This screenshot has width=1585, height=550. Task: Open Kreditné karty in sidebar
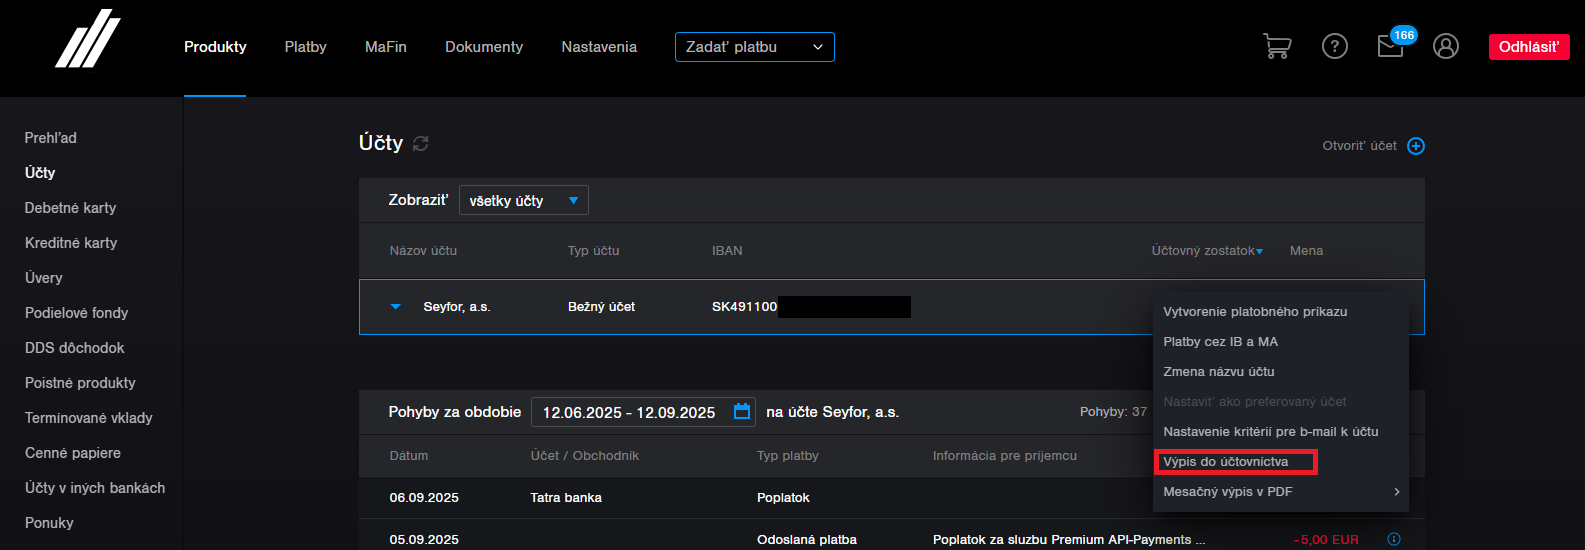pos(71,243)
